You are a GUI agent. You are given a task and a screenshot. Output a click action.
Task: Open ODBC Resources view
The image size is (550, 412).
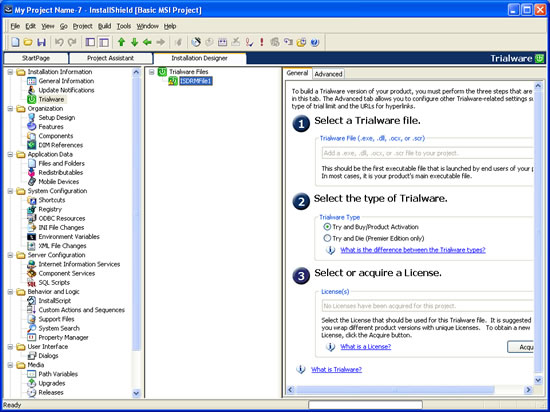pos(62,218)
